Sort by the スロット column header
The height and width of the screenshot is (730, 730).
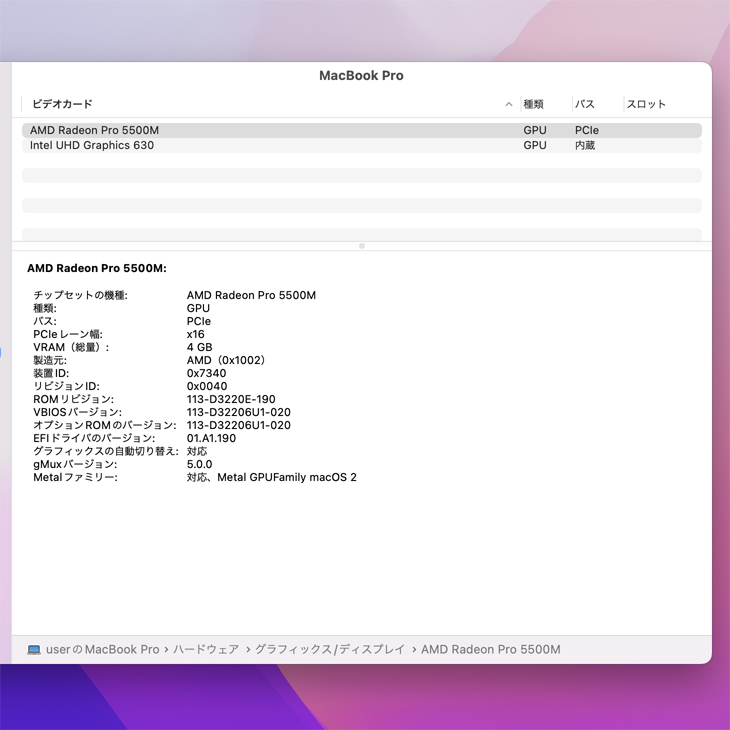click(x=646, y=104)
